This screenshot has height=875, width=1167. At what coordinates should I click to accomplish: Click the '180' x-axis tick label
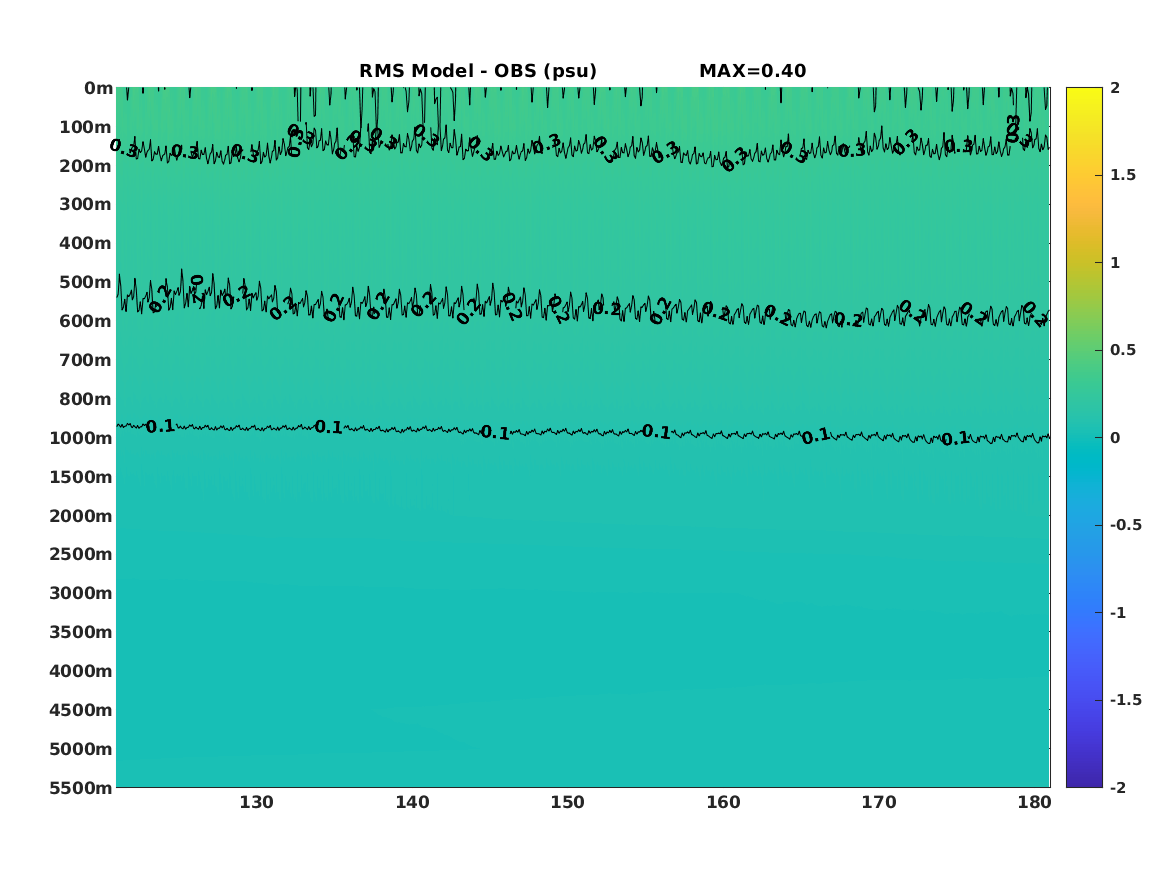(1034, 803)
